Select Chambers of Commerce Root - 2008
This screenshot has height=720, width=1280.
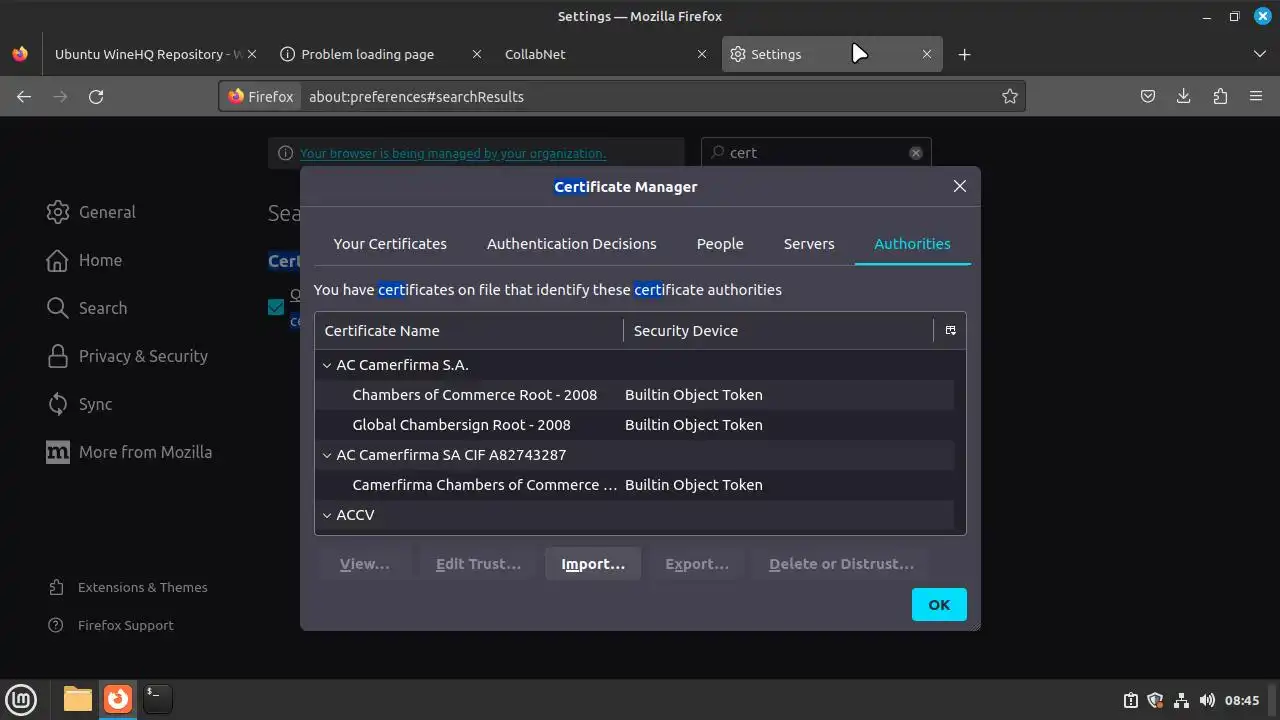(x=634, y=395)
